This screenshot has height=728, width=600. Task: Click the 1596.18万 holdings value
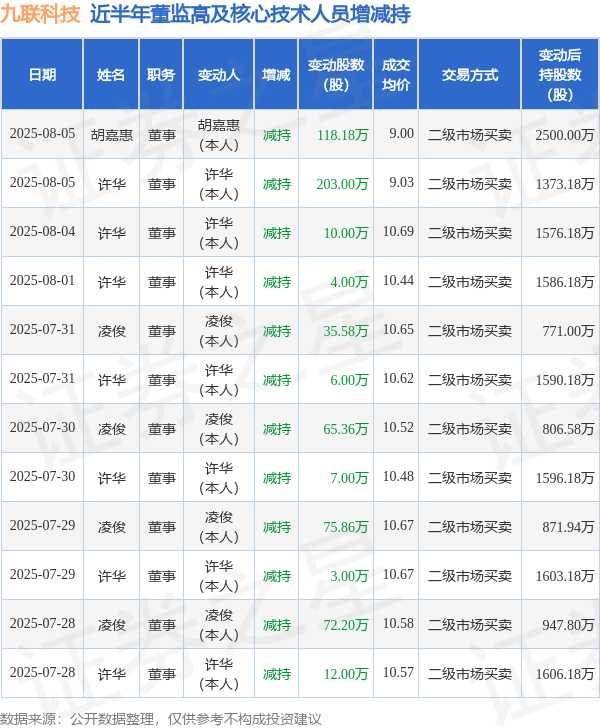coord(565,478)
